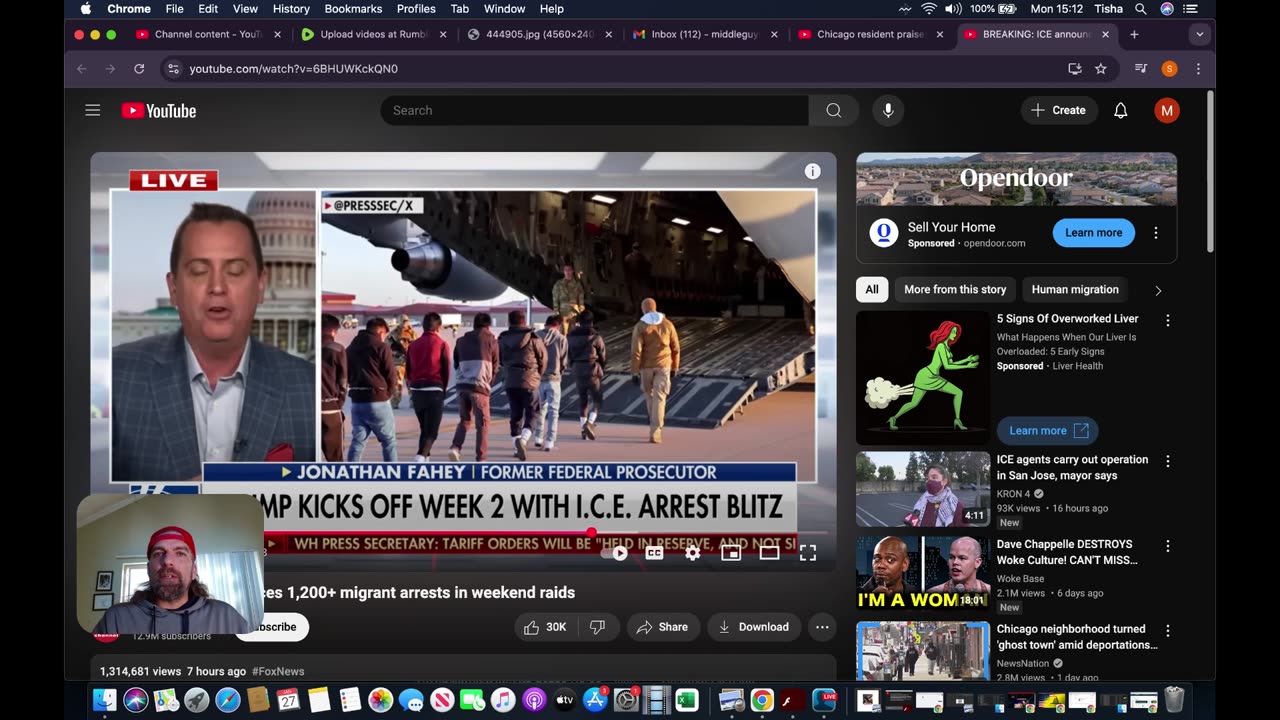Reload the page
This screenshot has height=720, width=1280.
[139, 69]
